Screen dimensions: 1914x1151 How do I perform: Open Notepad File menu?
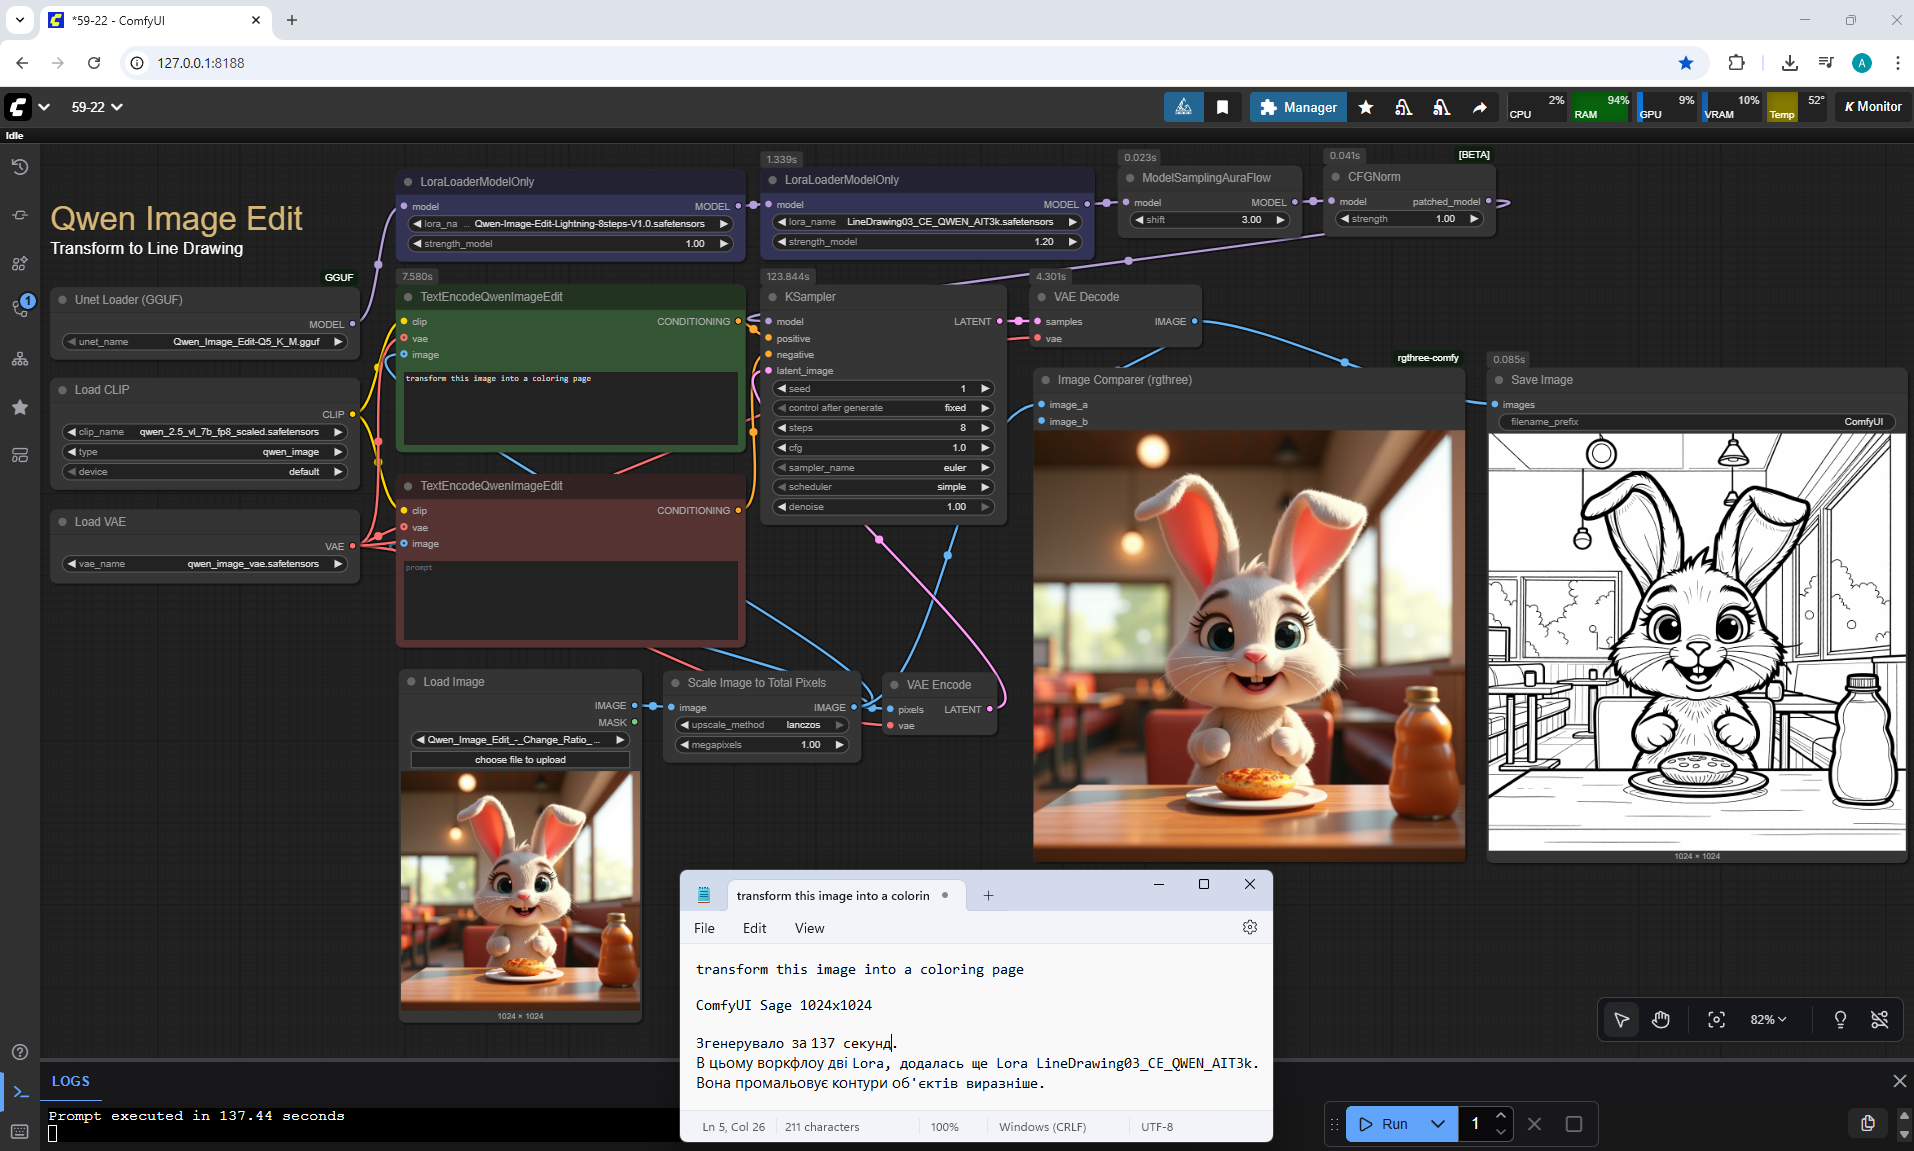pos(704,928)
